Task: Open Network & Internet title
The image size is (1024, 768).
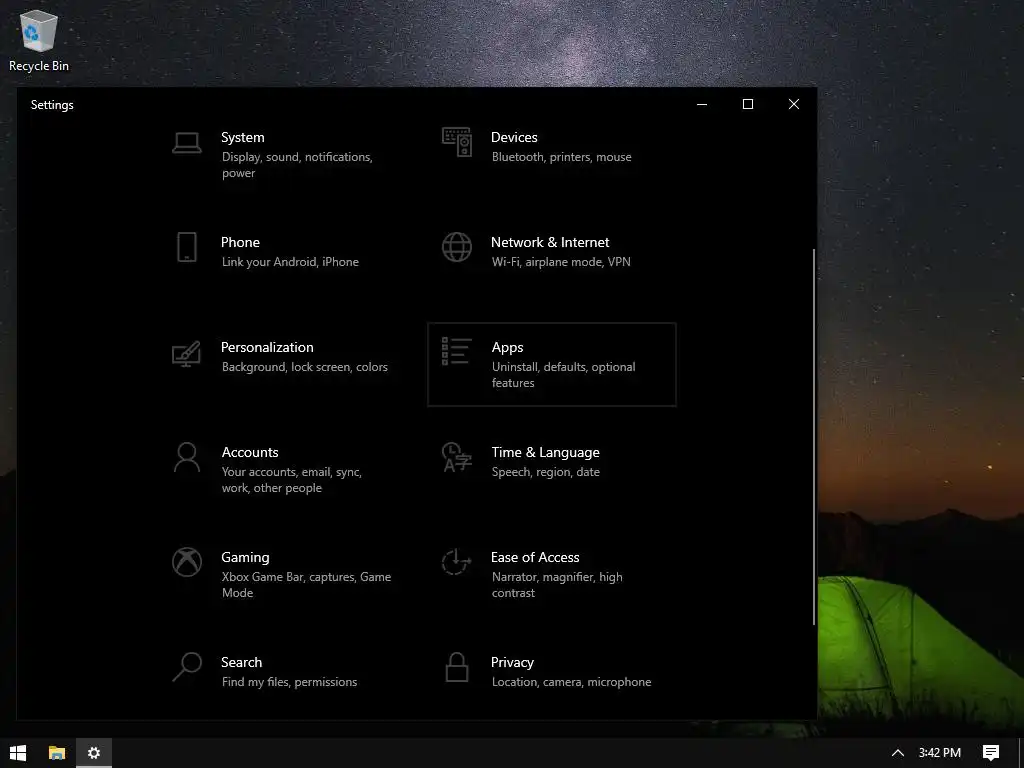Action: point(550,242)
